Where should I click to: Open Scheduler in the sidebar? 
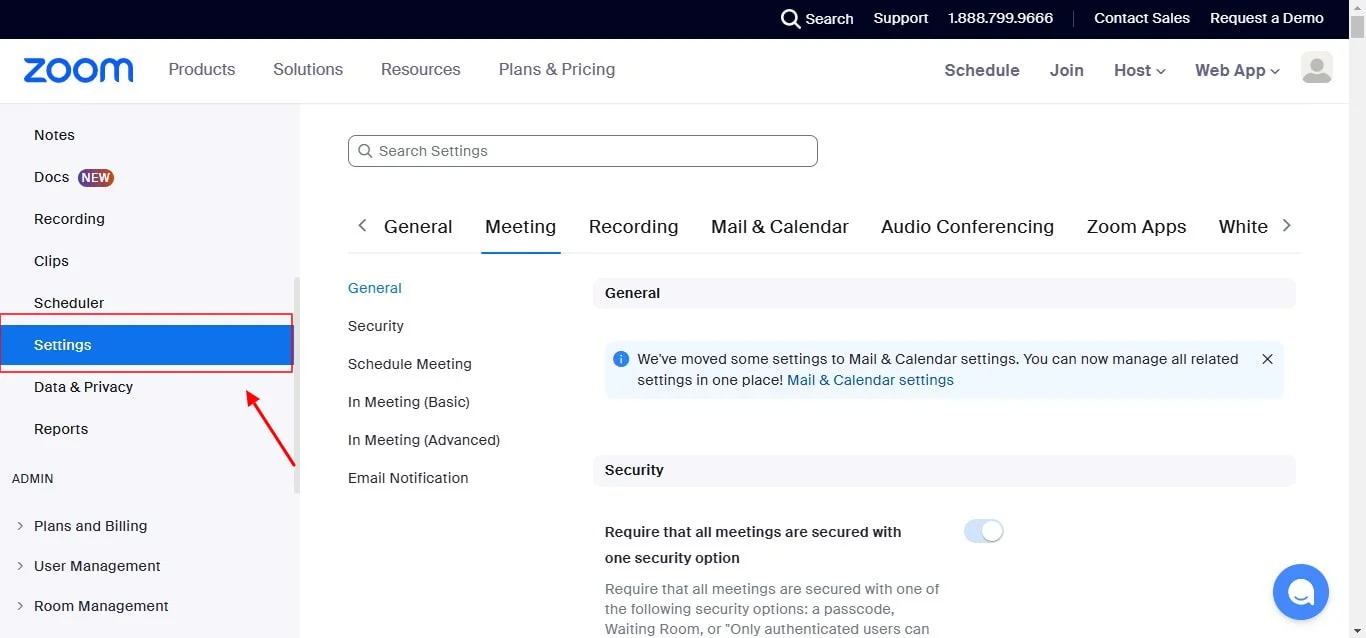[x=69, y=303]
